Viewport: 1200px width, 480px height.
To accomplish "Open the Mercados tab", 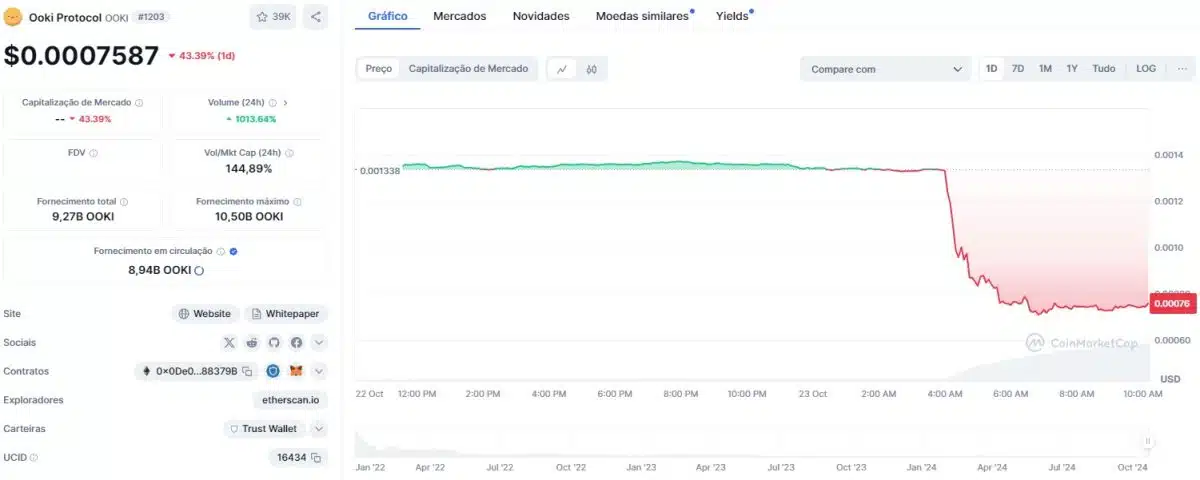I will (460, 16).
